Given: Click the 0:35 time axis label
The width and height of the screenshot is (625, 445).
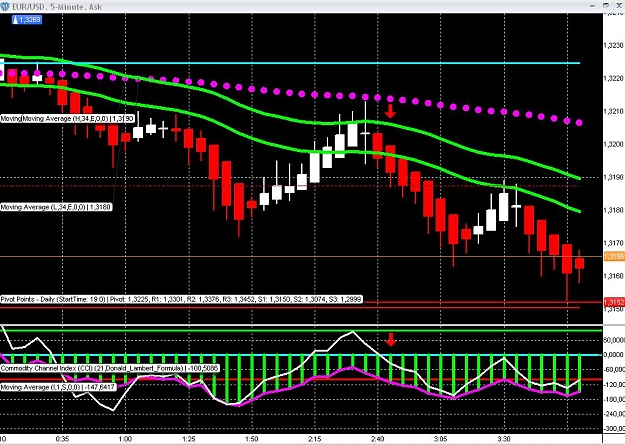Looking at the screenshot, I should 62,439.
